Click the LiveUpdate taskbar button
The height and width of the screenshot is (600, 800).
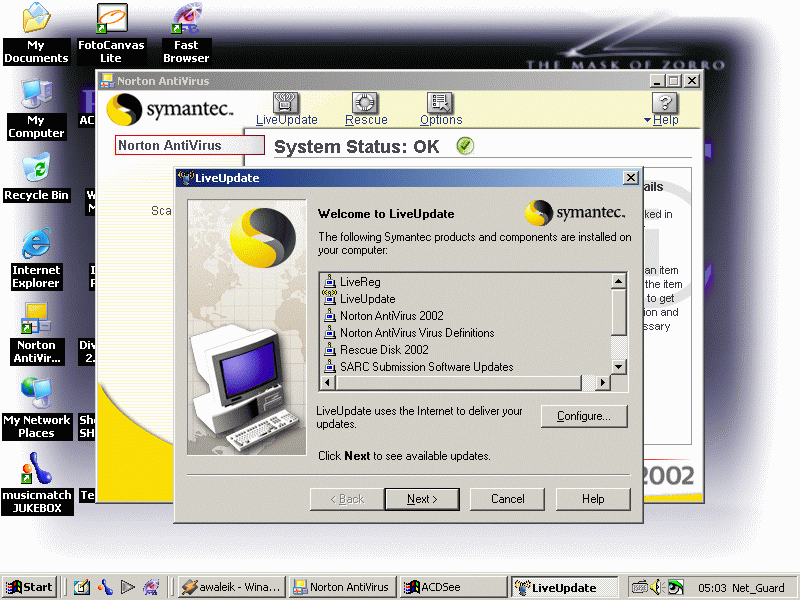[564, 587]
